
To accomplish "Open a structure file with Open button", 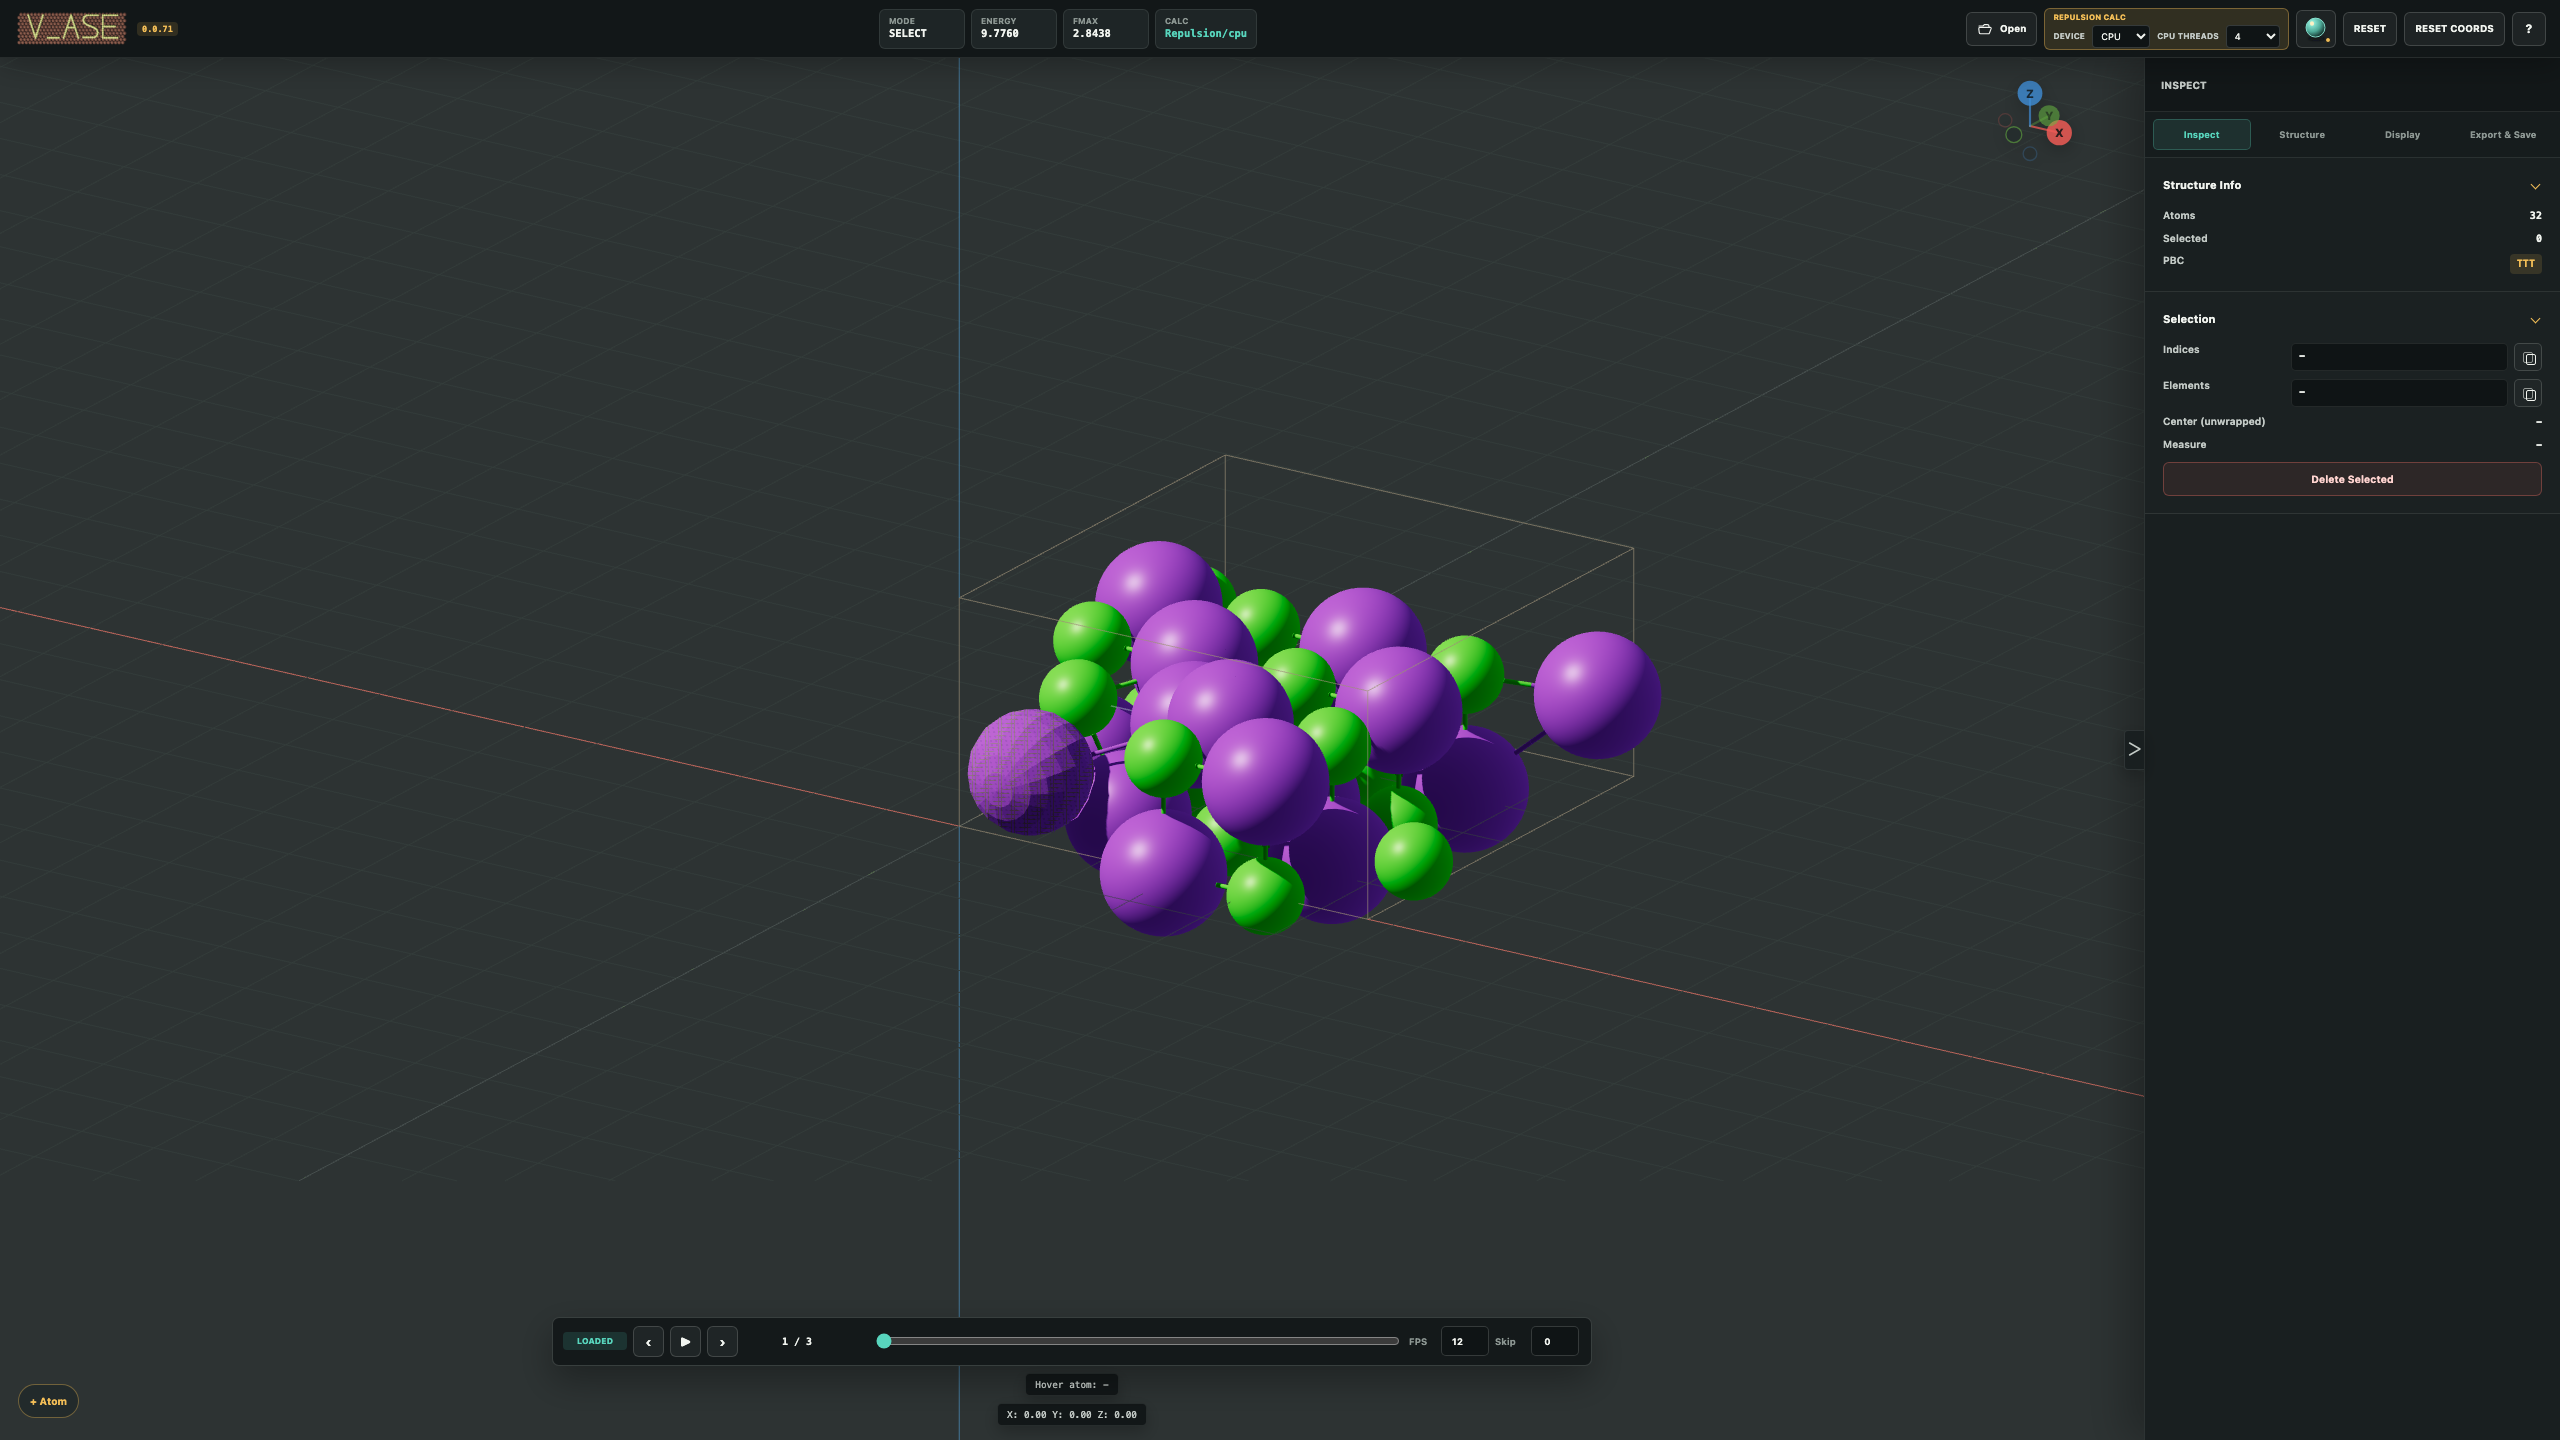I will click(x=2001, y=29).
